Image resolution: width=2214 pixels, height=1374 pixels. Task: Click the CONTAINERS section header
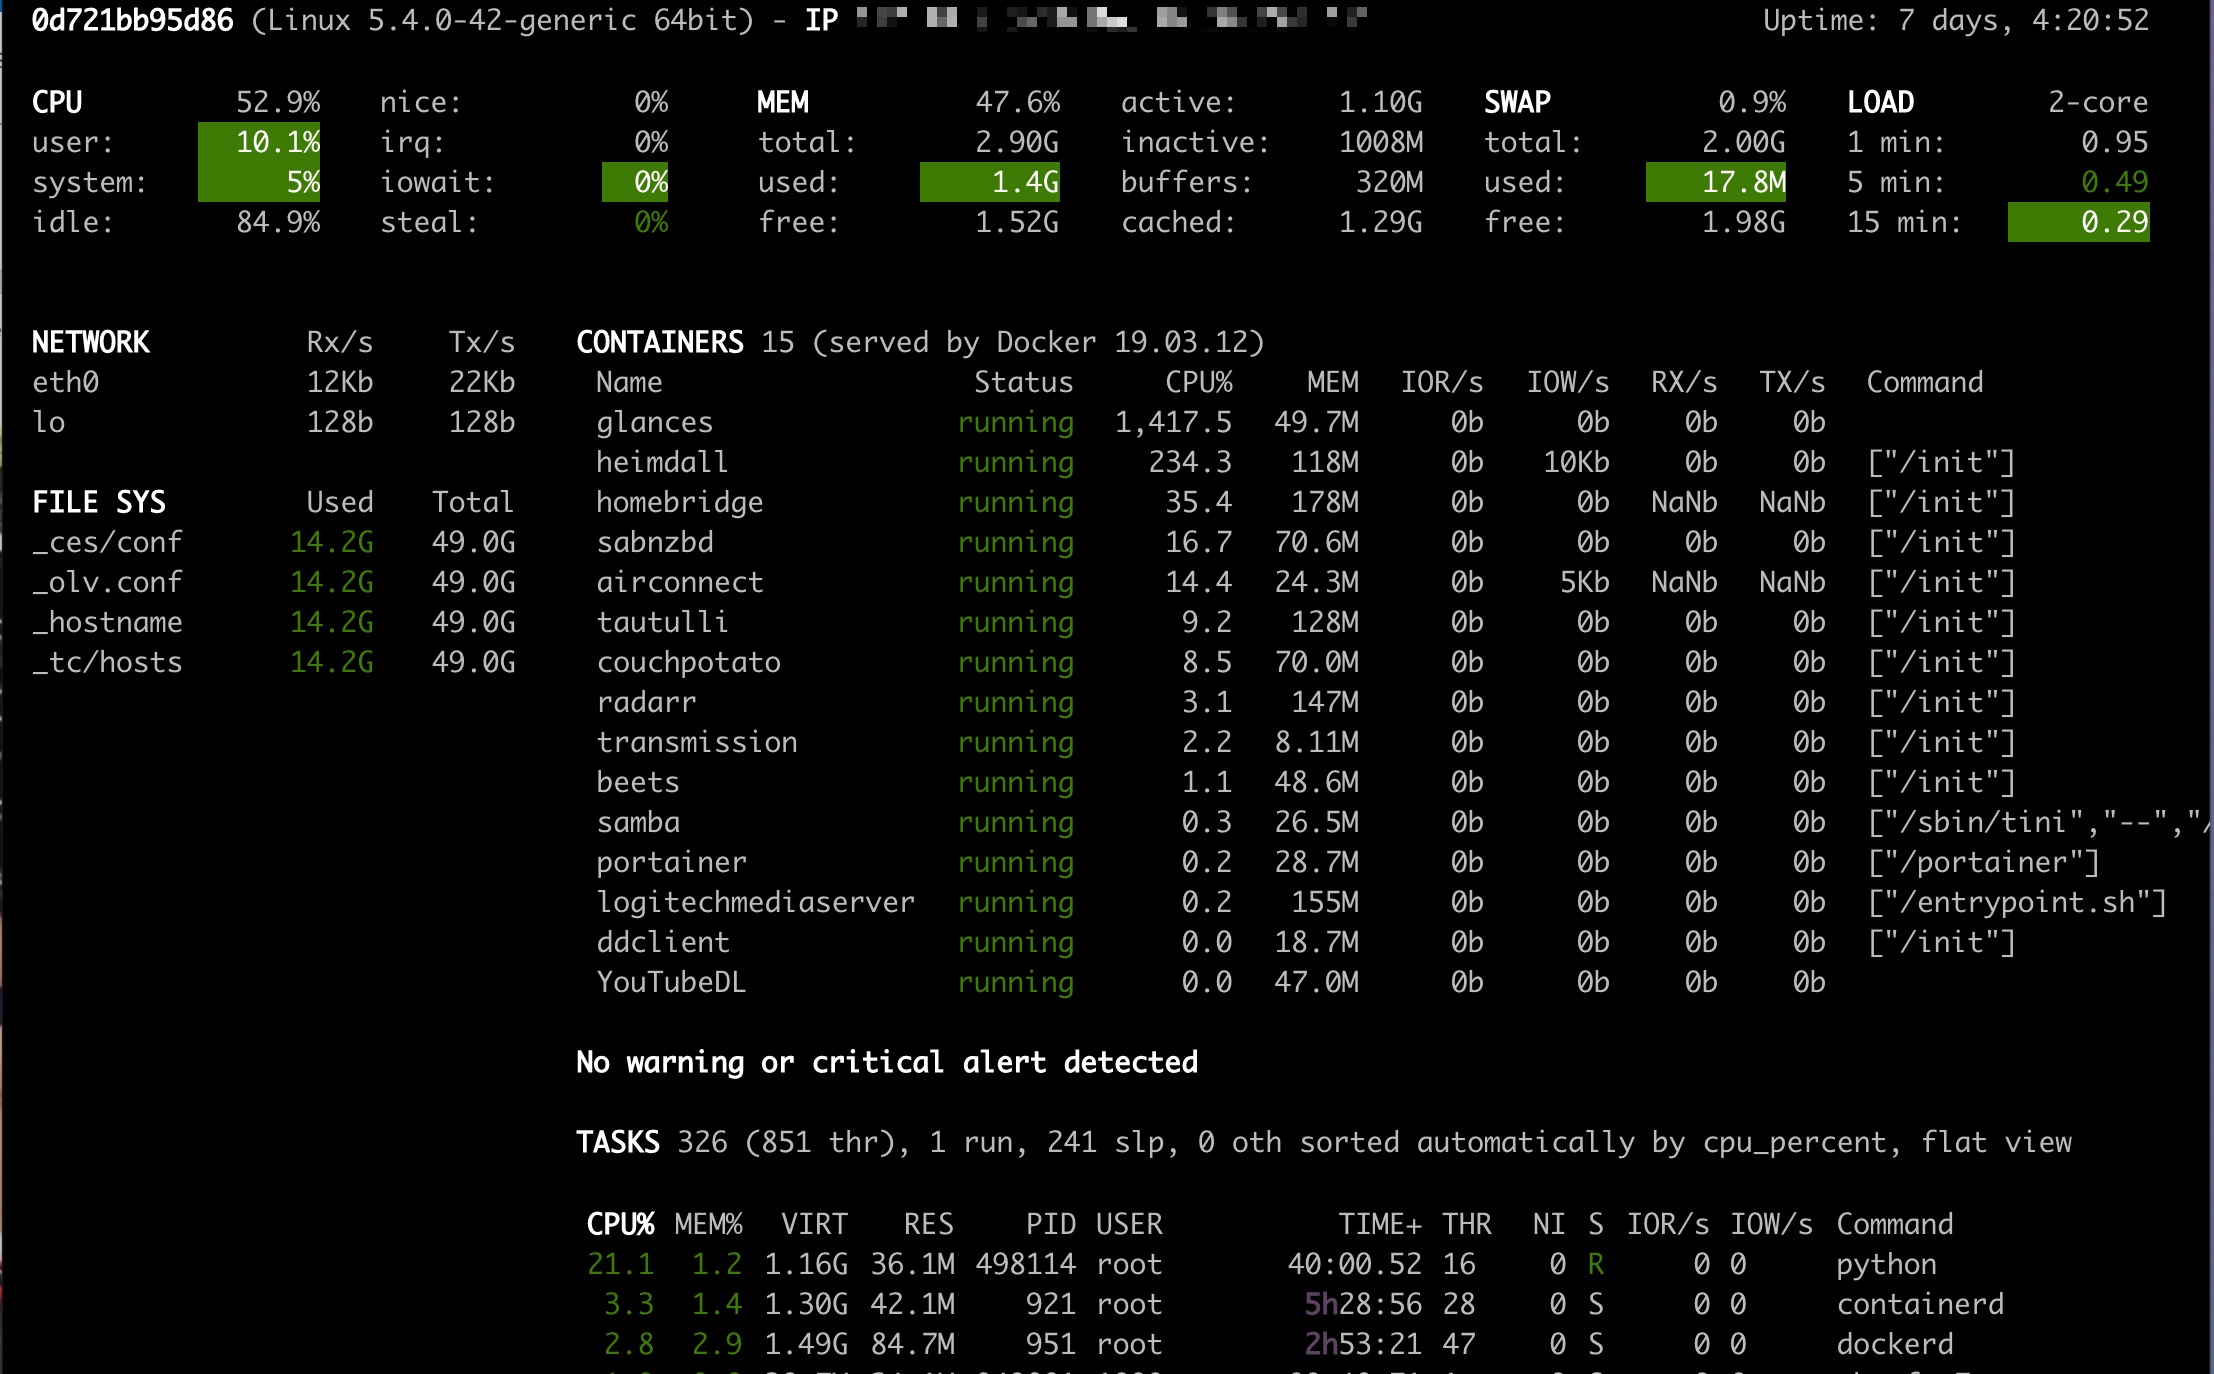(x=660, y=342)
